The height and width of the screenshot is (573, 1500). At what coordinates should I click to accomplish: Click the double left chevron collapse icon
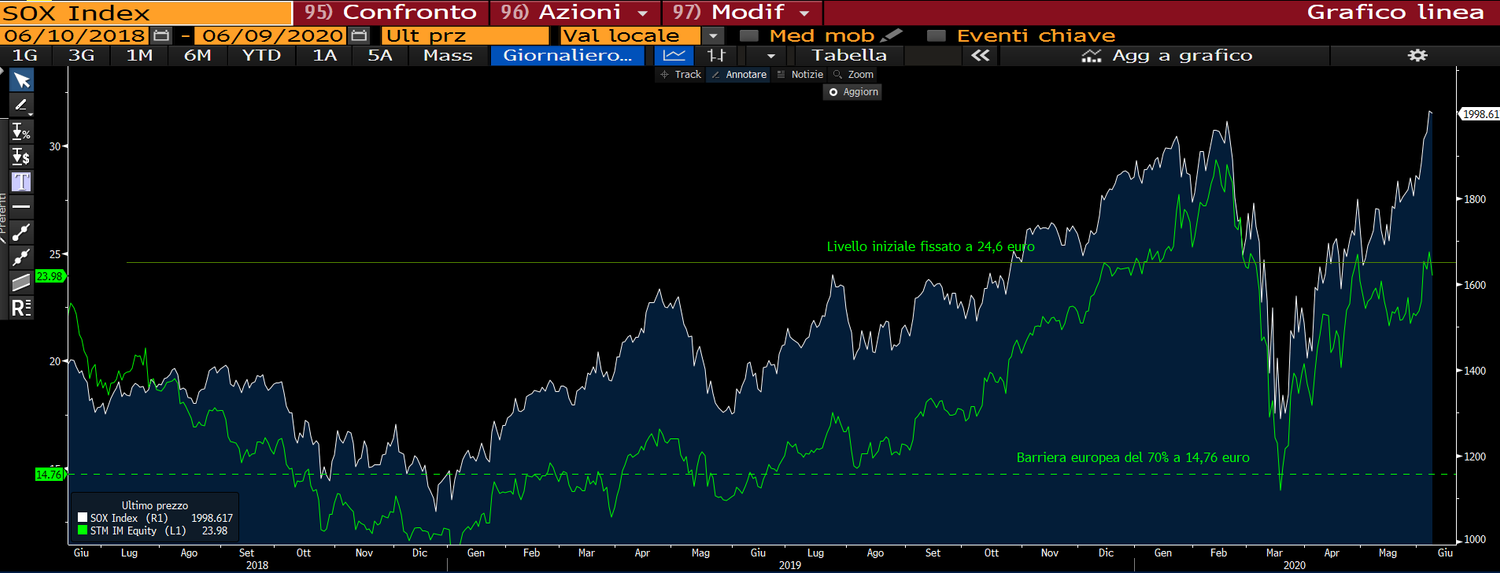(980, 55)
